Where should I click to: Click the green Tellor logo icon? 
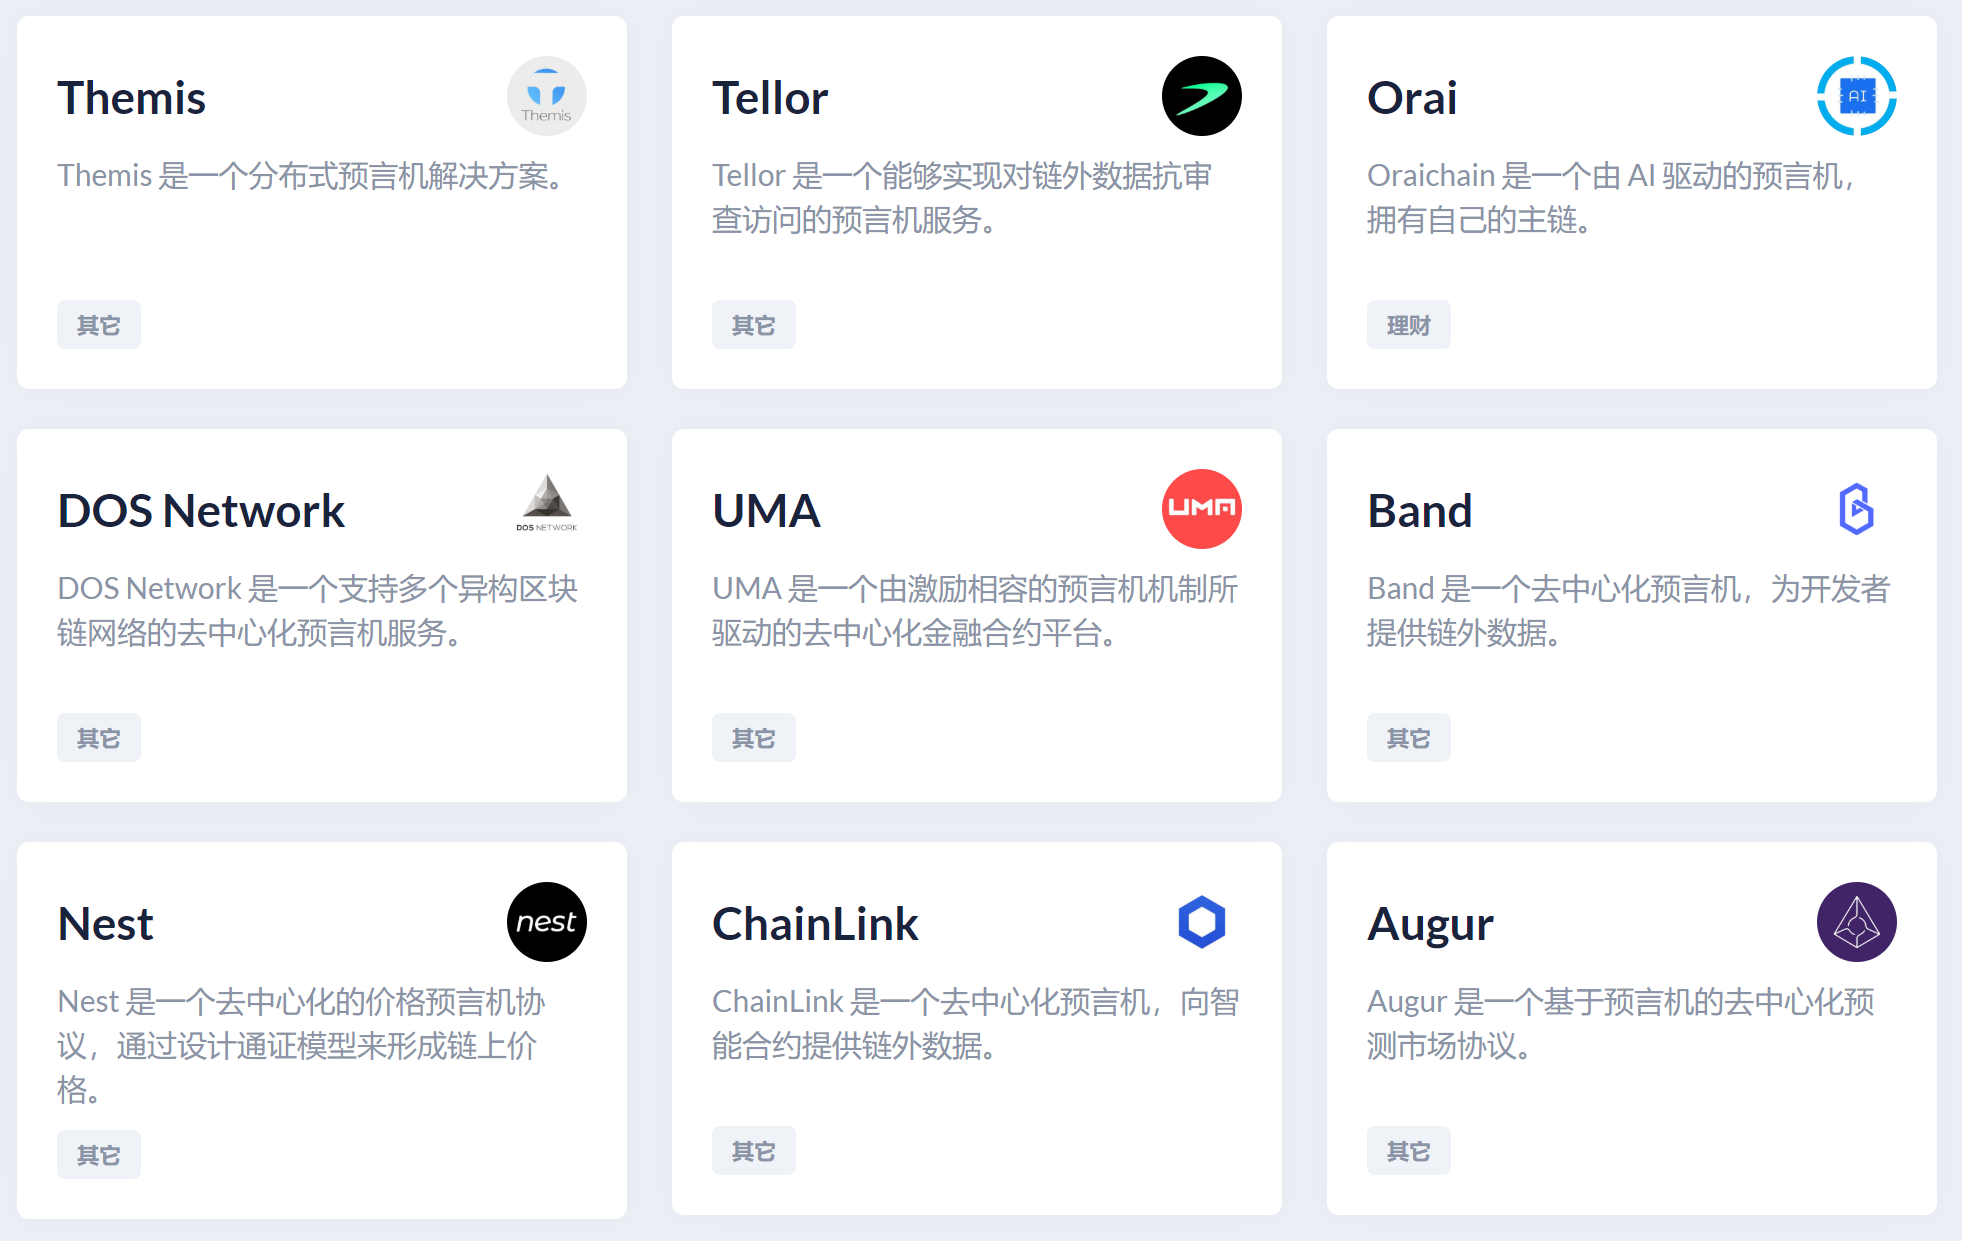tap(1202, 96)
